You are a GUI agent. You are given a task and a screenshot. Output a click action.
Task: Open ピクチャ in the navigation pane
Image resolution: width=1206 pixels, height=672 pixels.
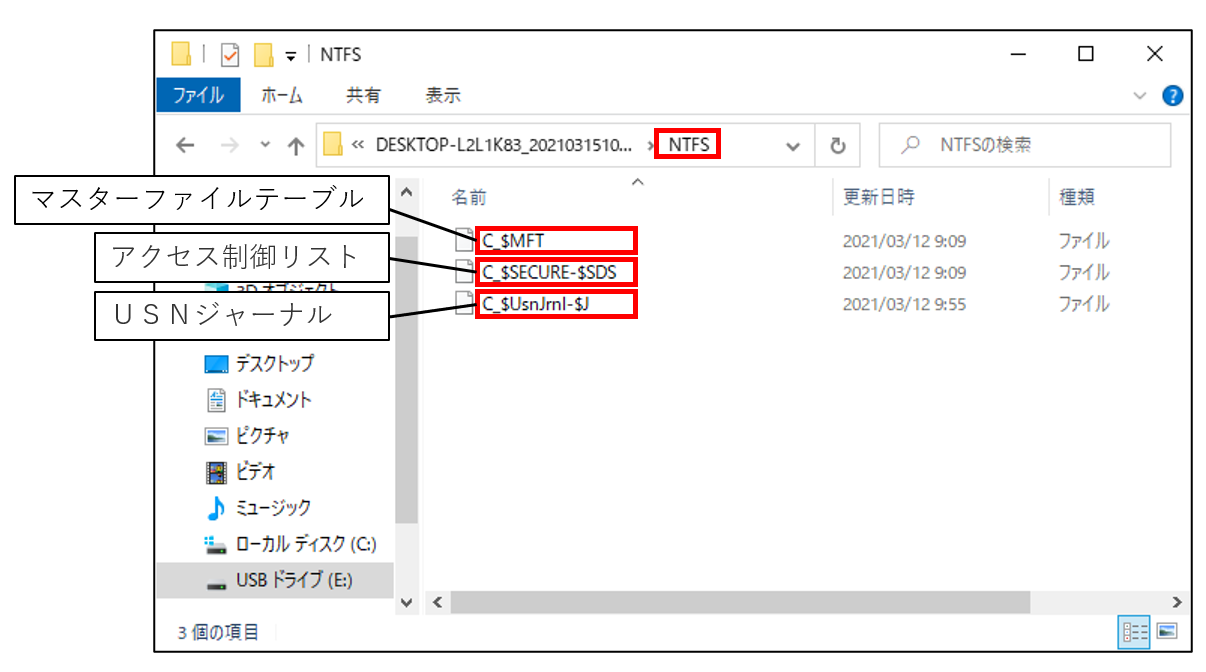coord(247,436)
